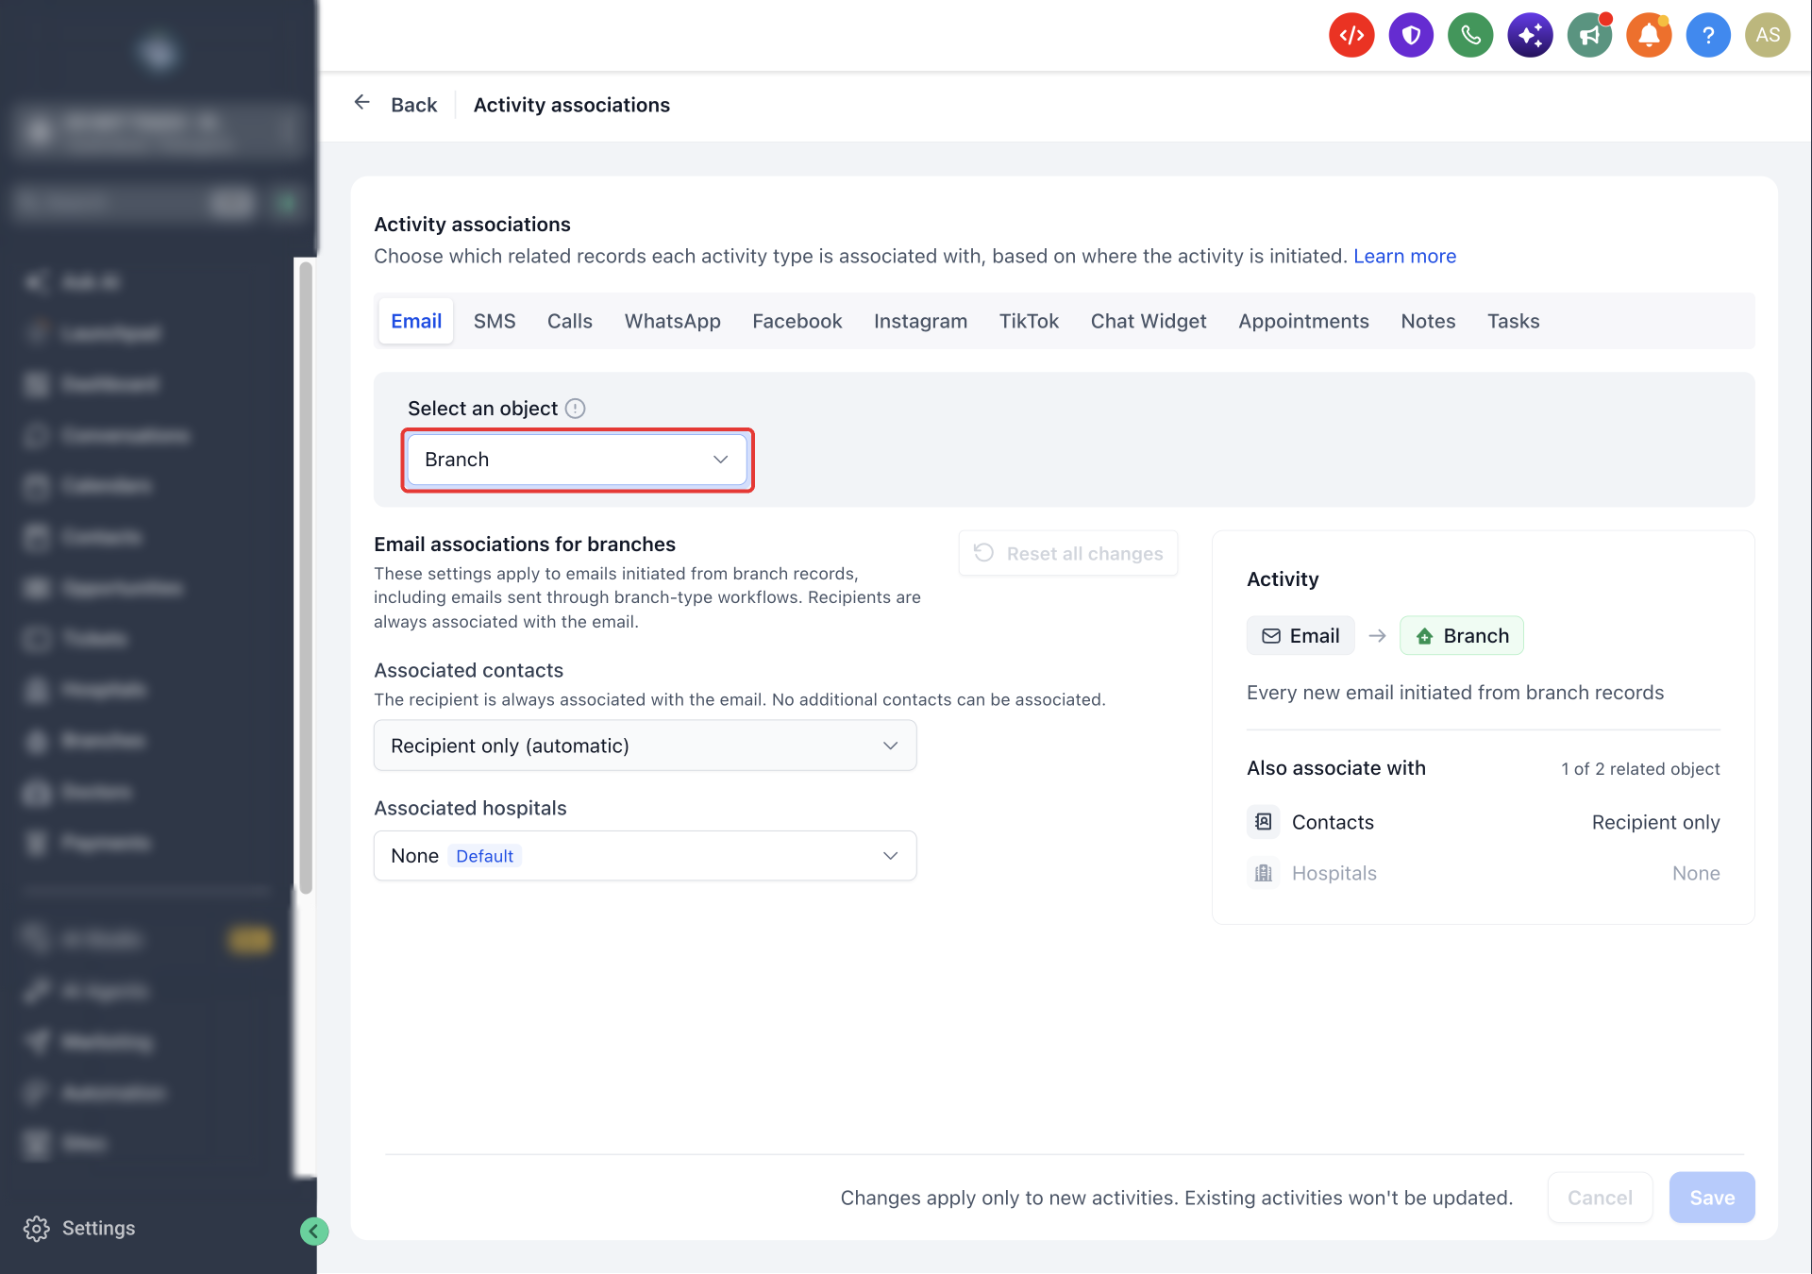
Task: Click the sidebar vertical scrollbar
Action: 306,577
